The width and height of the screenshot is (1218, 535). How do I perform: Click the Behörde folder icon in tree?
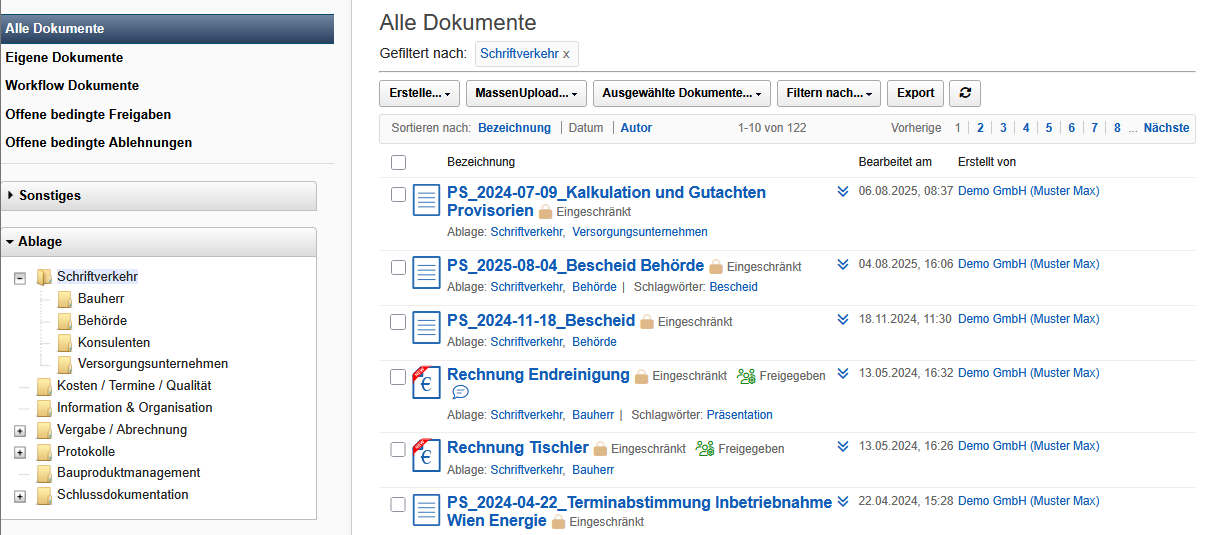click(x=65, y=321)
